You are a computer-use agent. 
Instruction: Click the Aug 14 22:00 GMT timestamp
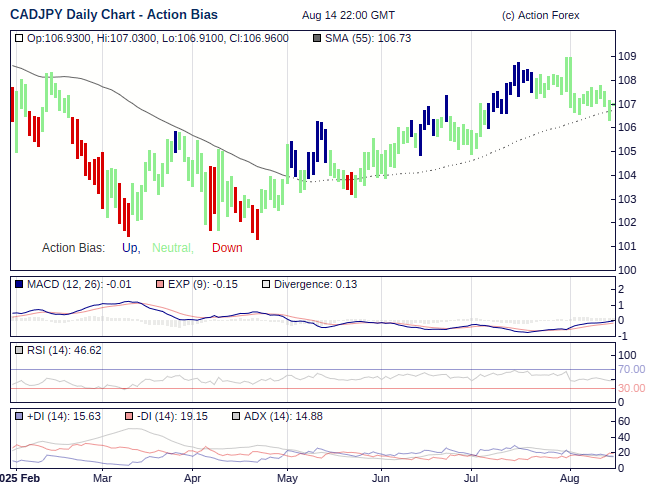click(347, 15)
